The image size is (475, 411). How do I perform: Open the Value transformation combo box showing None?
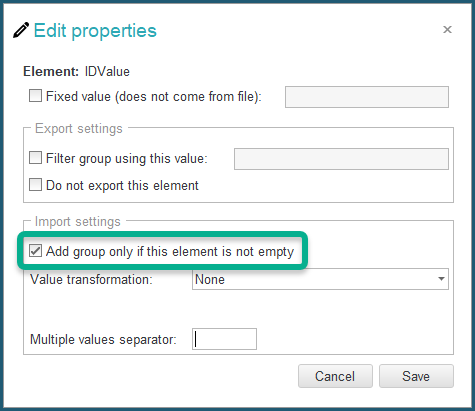tap(320, 279)
